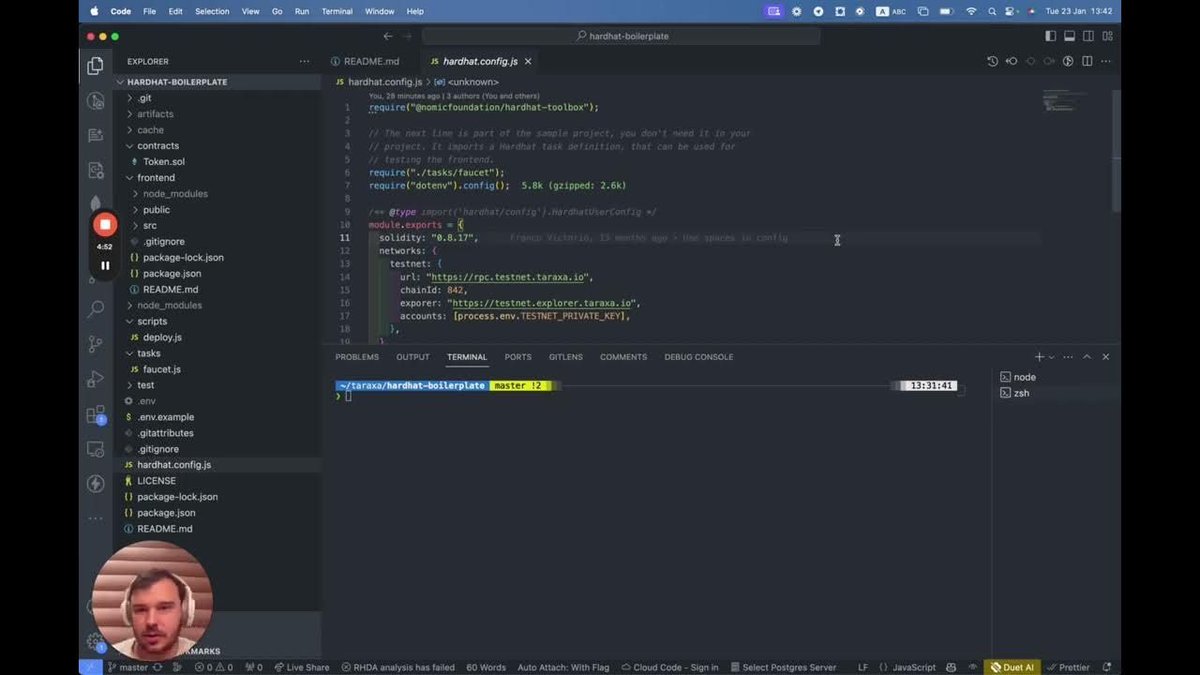Change JavaScript language mode in status bar

click(914, 667)
